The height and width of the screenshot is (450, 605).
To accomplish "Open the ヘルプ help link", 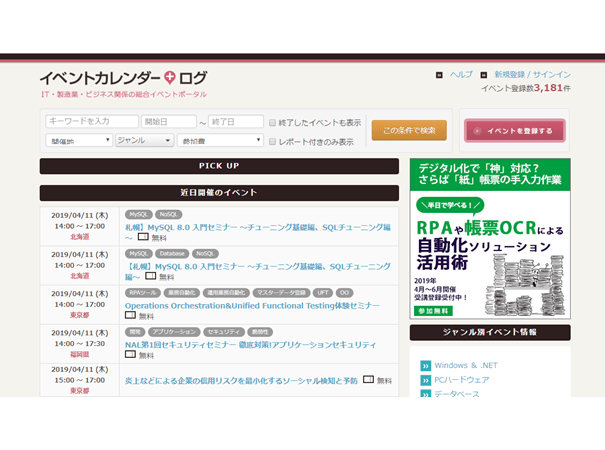I will [x=461, y=75].
